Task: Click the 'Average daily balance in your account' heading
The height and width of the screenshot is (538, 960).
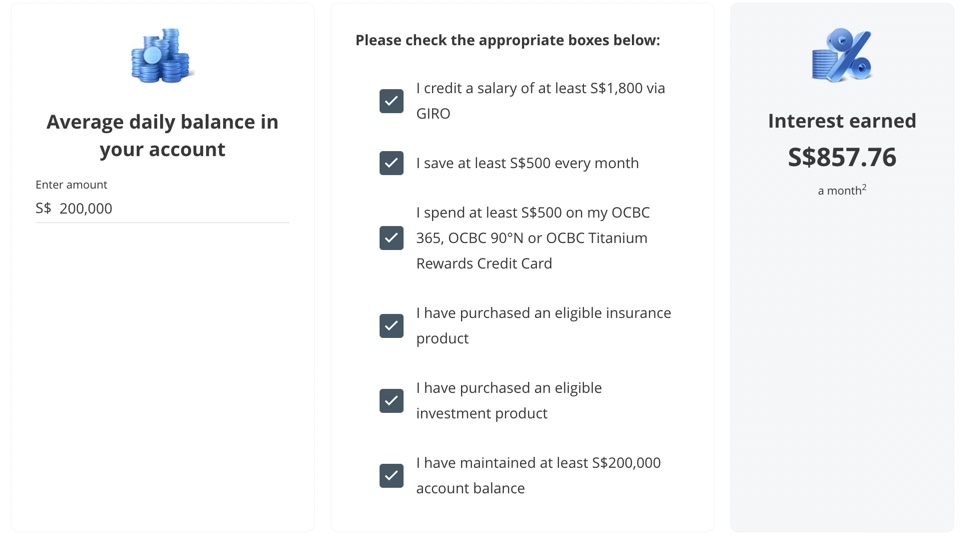Action: pyautogui.click(x=162, y=135)
